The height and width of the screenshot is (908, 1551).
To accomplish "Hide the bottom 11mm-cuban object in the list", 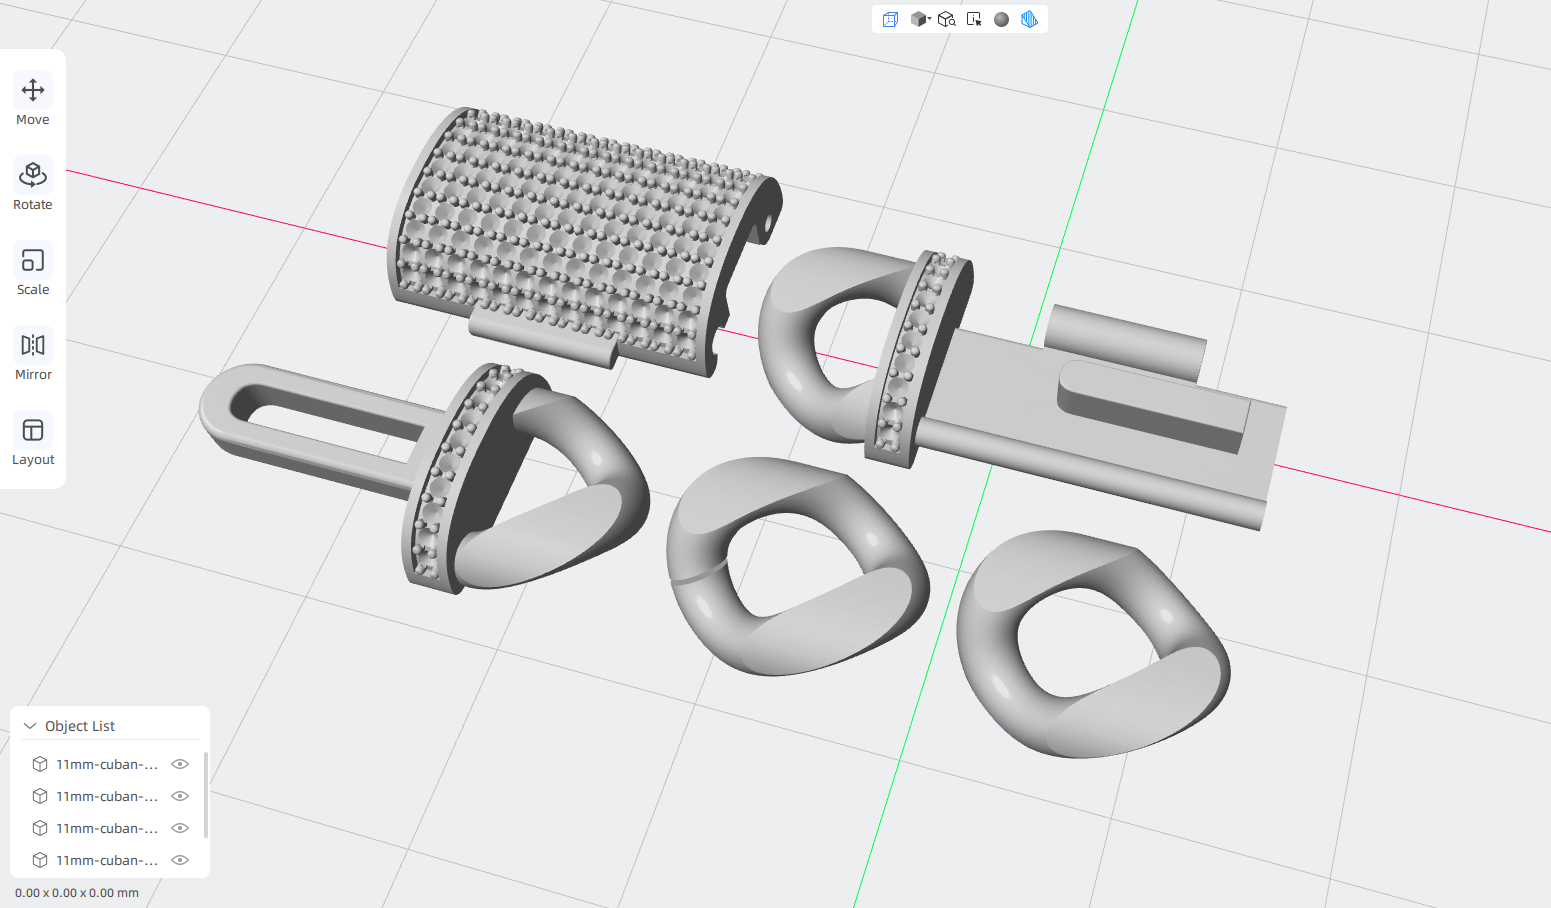I will 180,860.
